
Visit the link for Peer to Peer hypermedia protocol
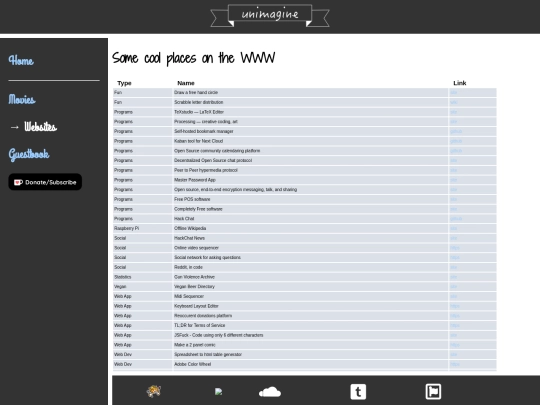coord(453,170)
